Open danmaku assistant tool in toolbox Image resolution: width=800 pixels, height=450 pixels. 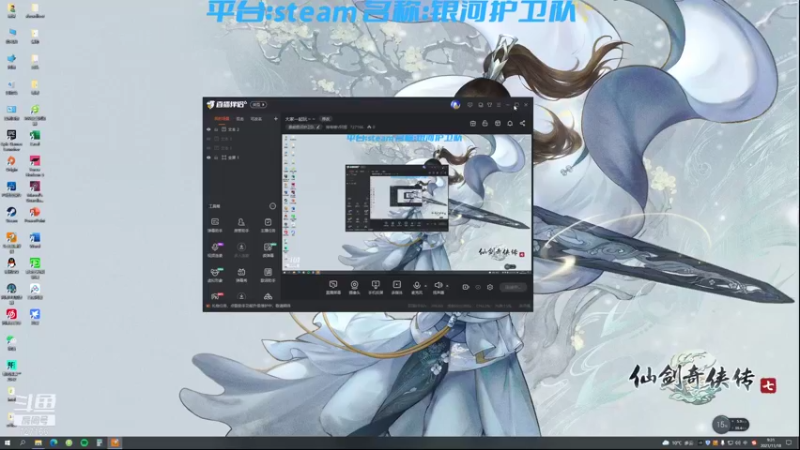tap(215, 224)
